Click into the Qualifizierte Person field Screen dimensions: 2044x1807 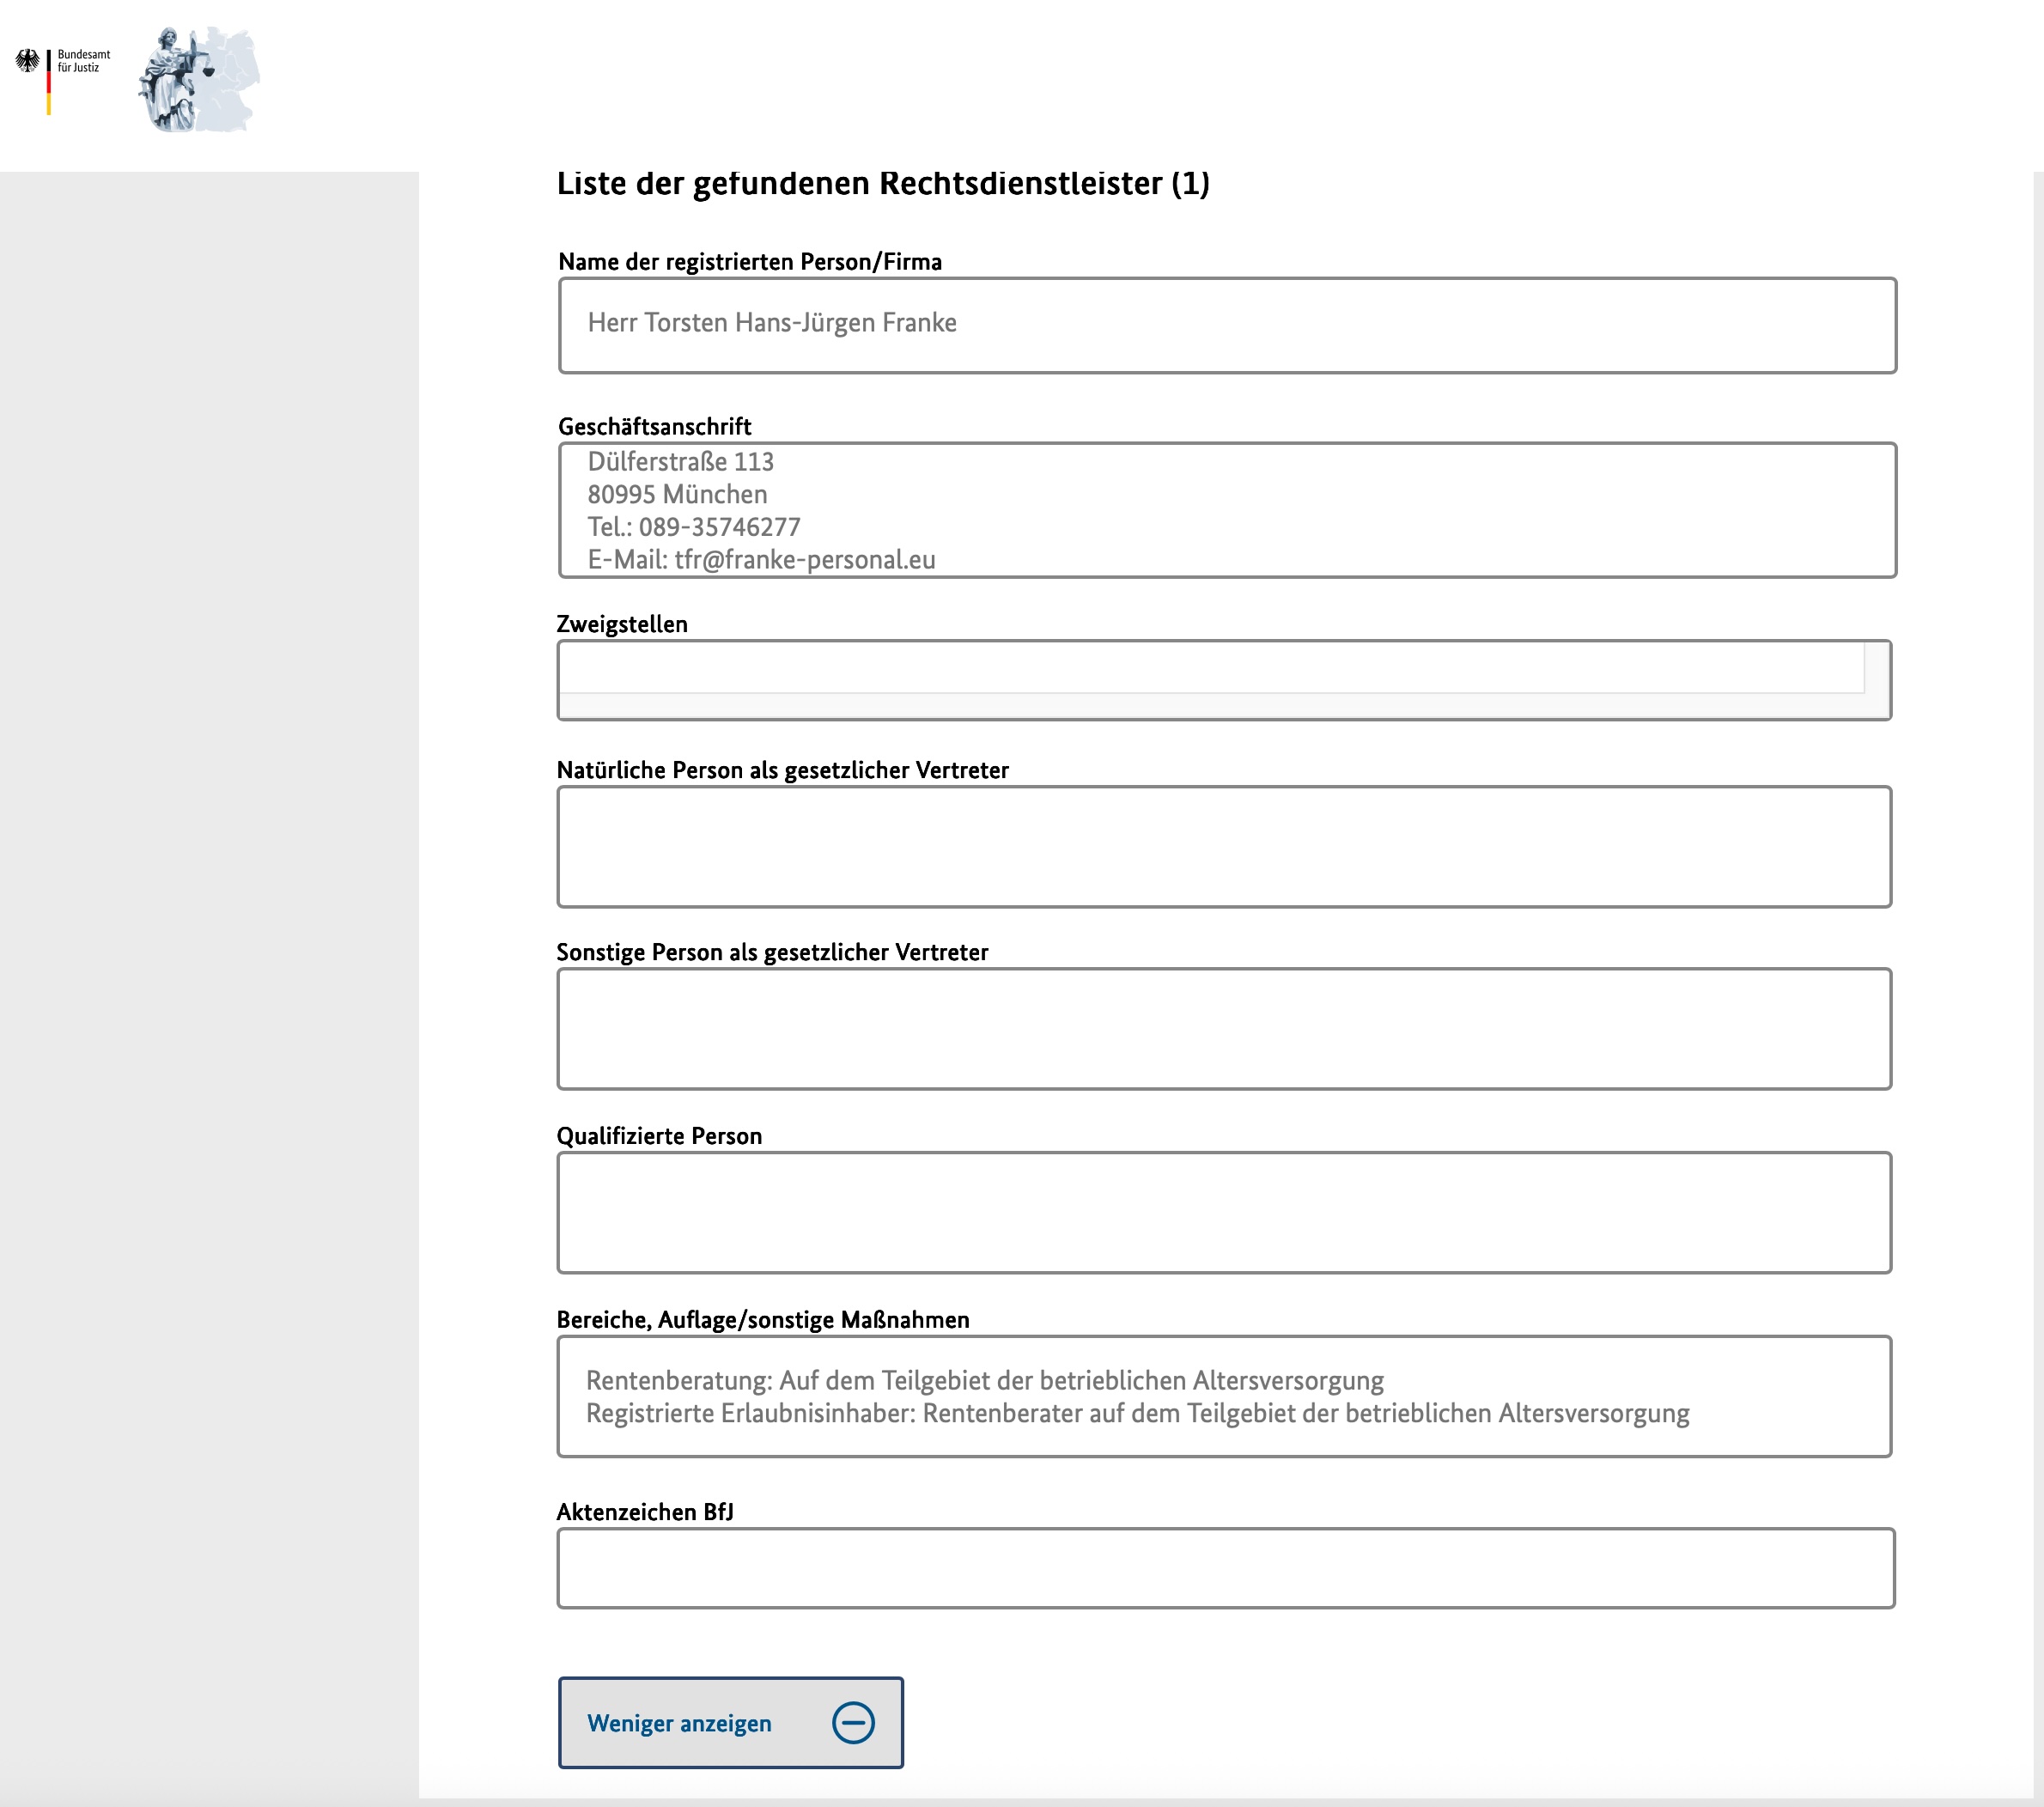[x=1223, y=1212]
